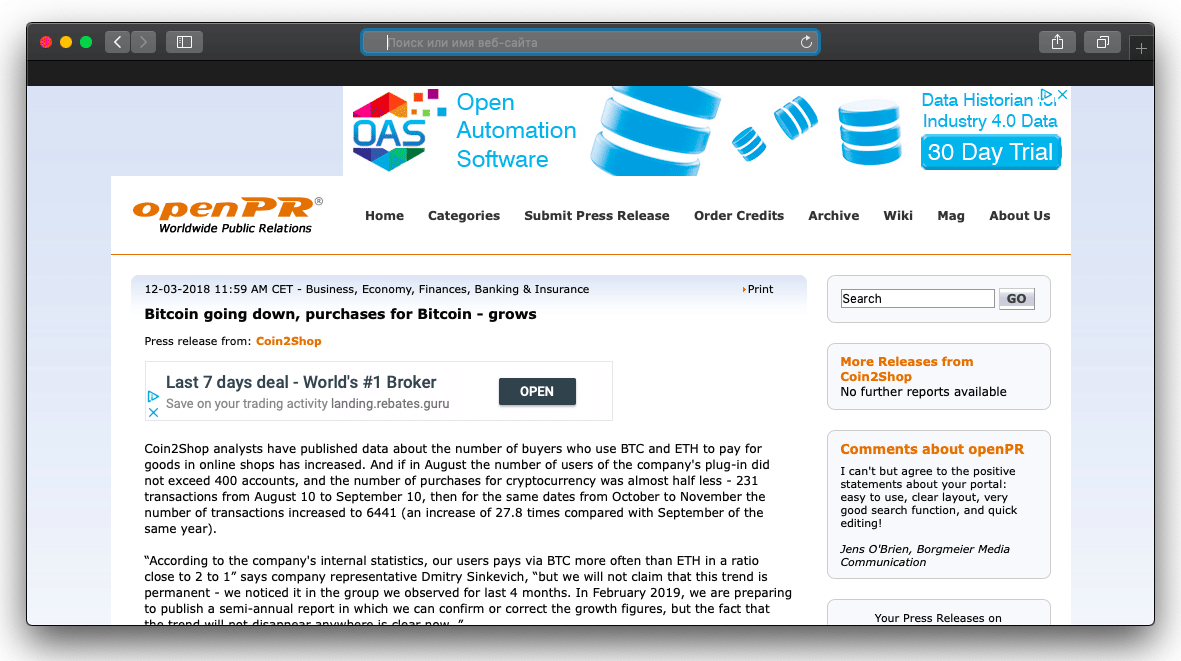Open the Categories menu item
This screenshot has width=1181, height=661.
pyautogui.click(x=464, y=215)
